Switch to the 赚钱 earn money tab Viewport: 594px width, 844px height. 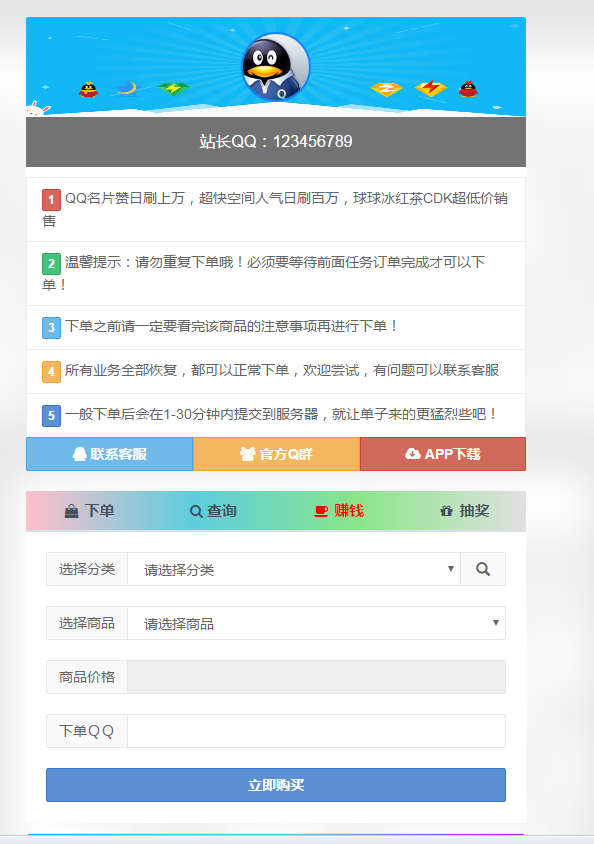tap(339, 510)
